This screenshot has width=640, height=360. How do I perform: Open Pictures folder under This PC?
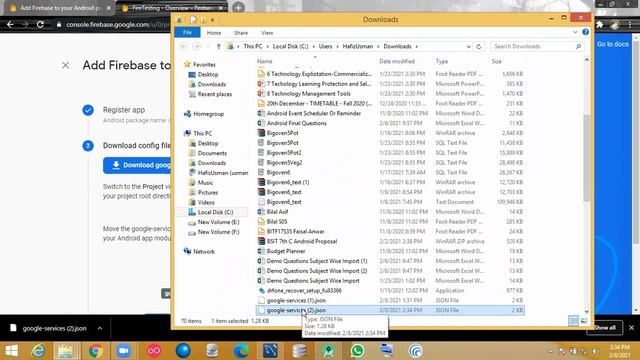tap(204, 192)
